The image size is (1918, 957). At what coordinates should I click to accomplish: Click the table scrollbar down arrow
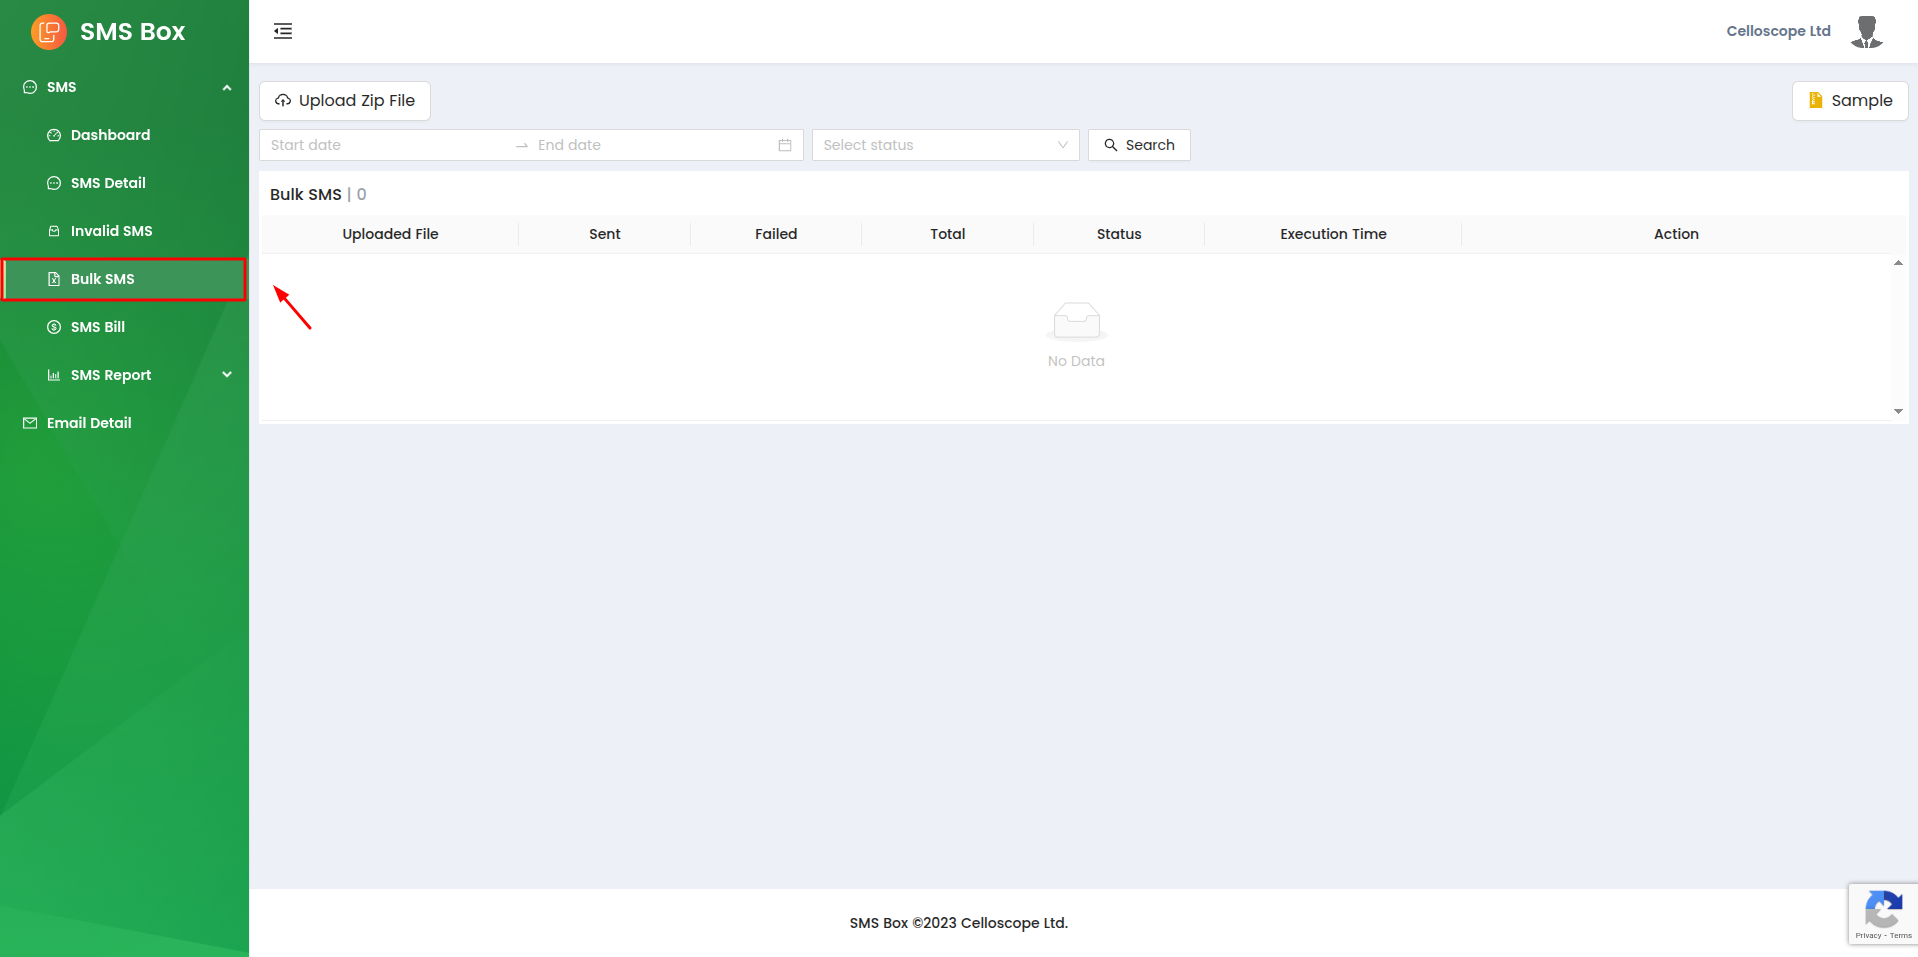tap(1898, 411)
